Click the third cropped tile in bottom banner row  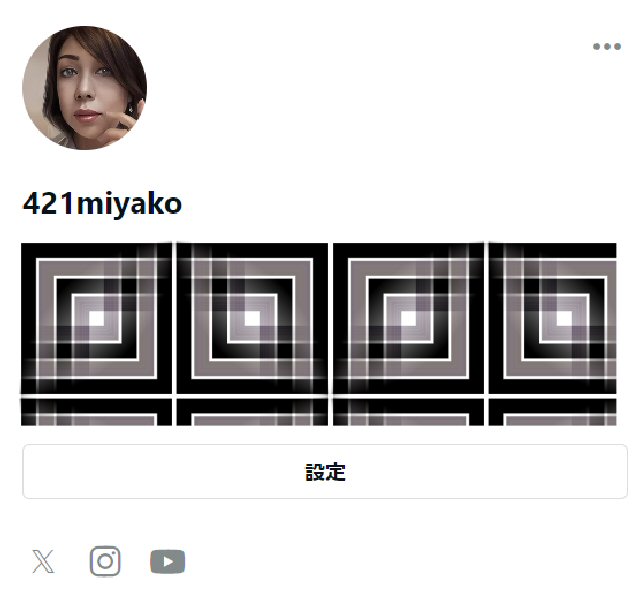coord(408,412)
